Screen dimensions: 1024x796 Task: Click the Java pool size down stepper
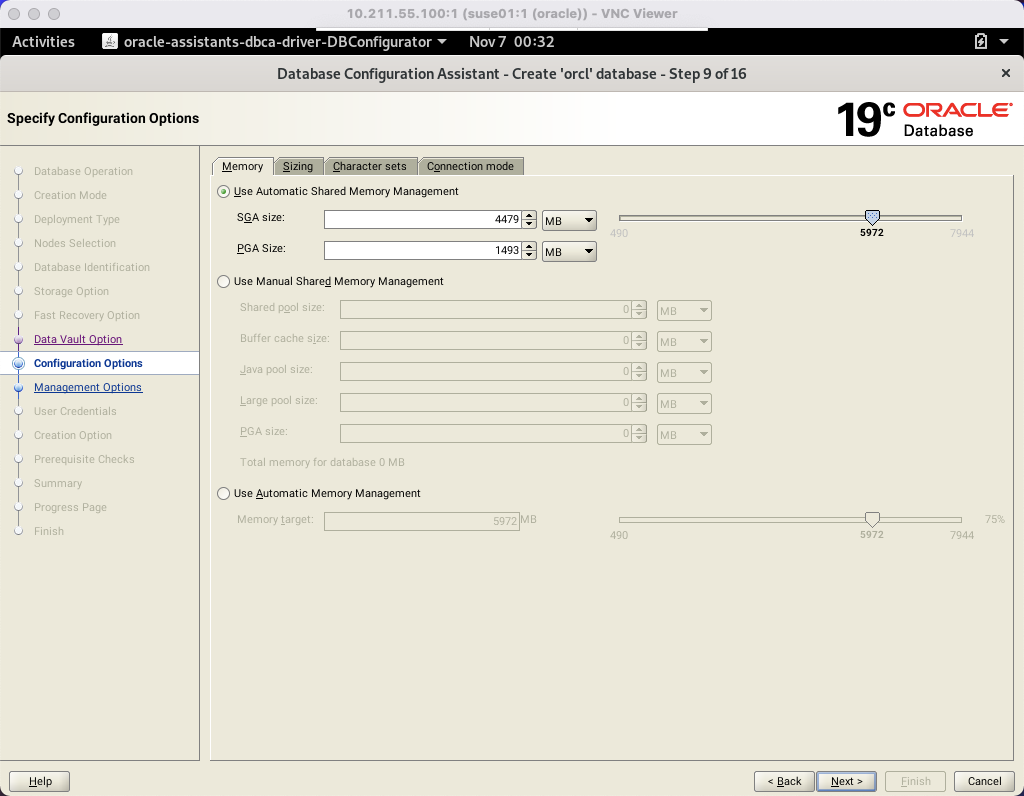(x=639, y=377)
